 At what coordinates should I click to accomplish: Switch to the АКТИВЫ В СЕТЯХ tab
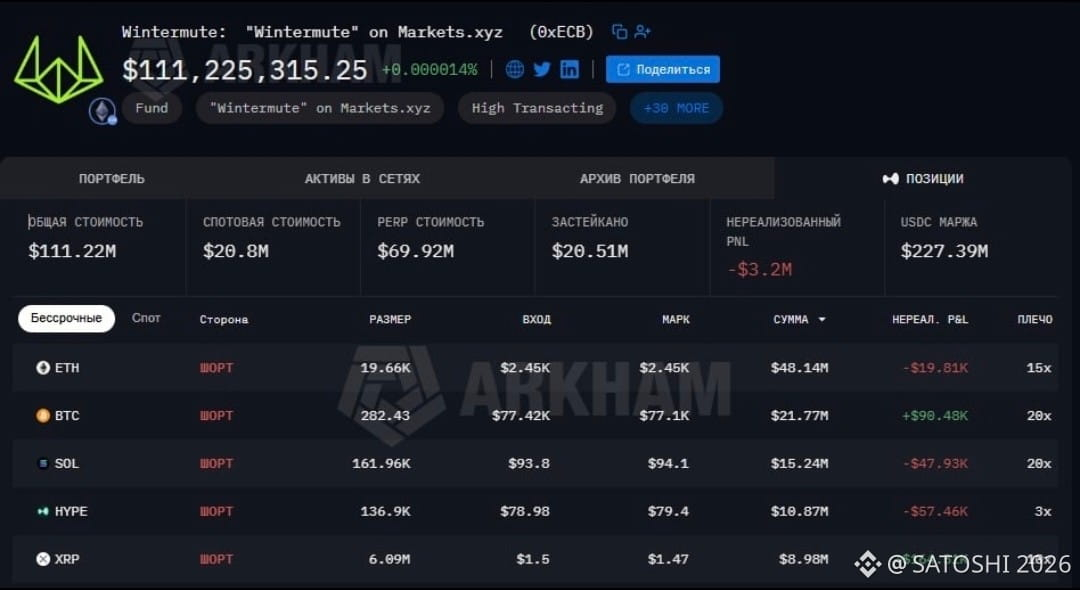coord(362,178)
